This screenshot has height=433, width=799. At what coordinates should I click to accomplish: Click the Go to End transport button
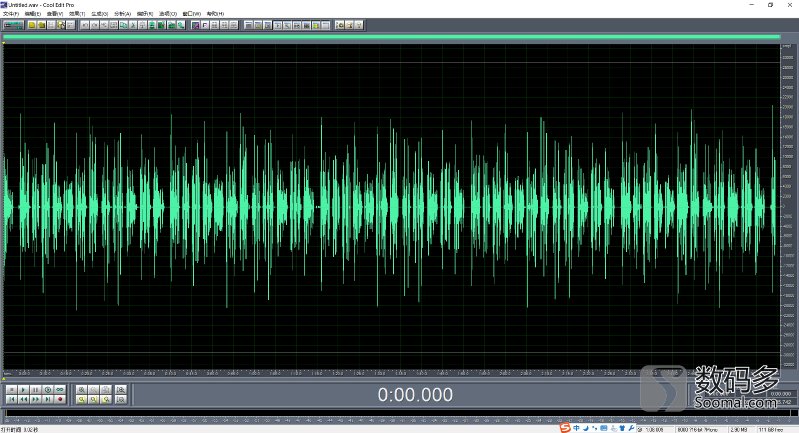pyautogui.click(x=47, y=399)
